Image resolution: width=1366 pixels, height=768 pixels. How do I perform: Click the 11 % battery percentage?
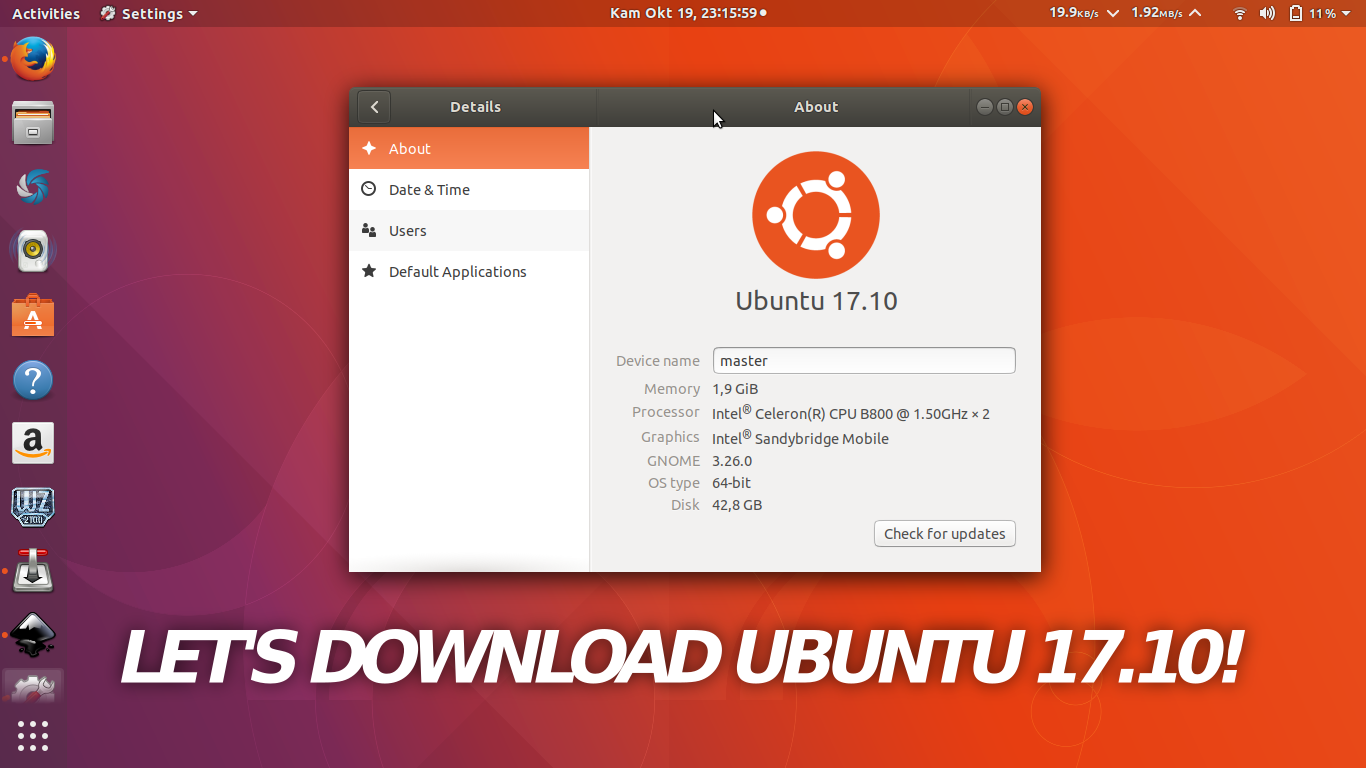1323,14
